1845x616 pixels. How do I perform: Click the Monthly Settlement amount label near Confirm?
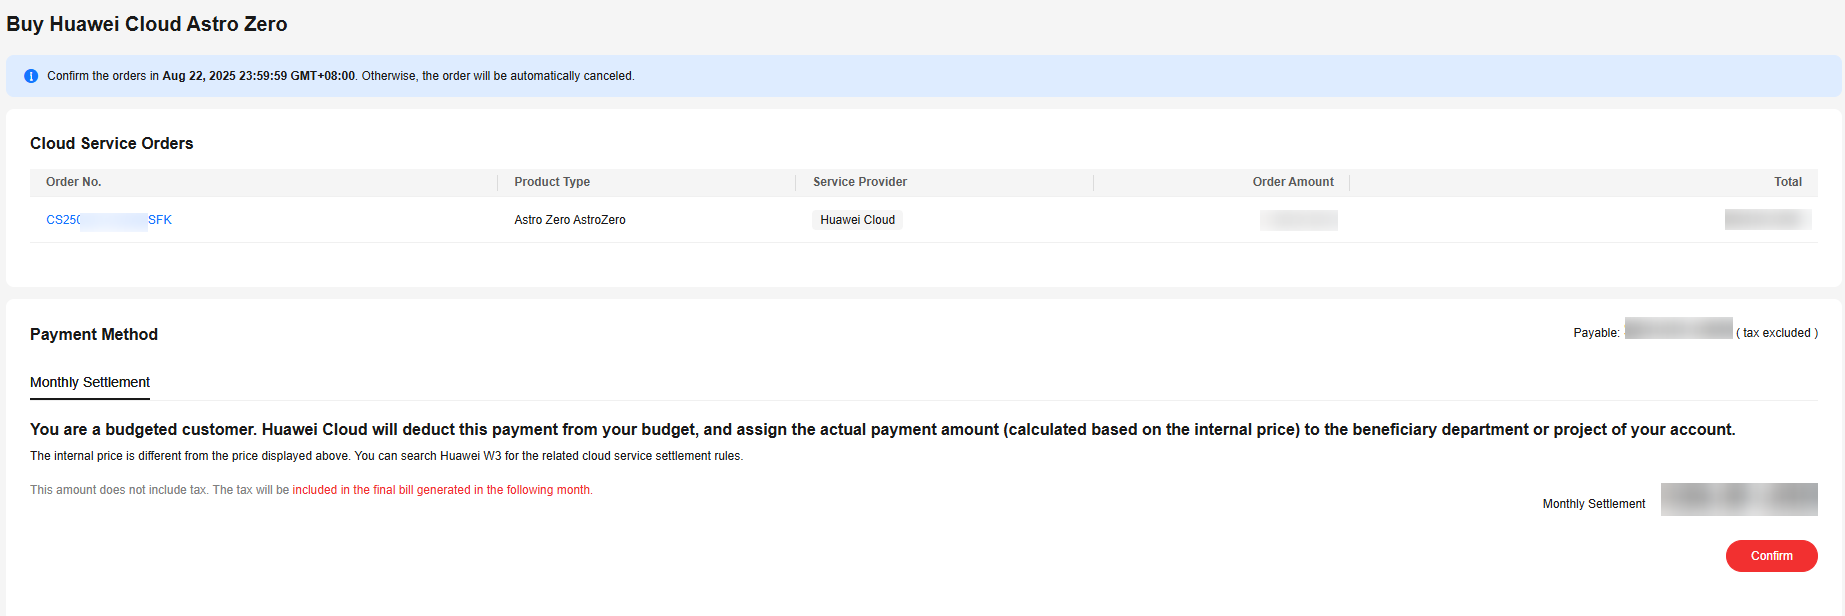pyautogui.click(x=1594, y=504)
